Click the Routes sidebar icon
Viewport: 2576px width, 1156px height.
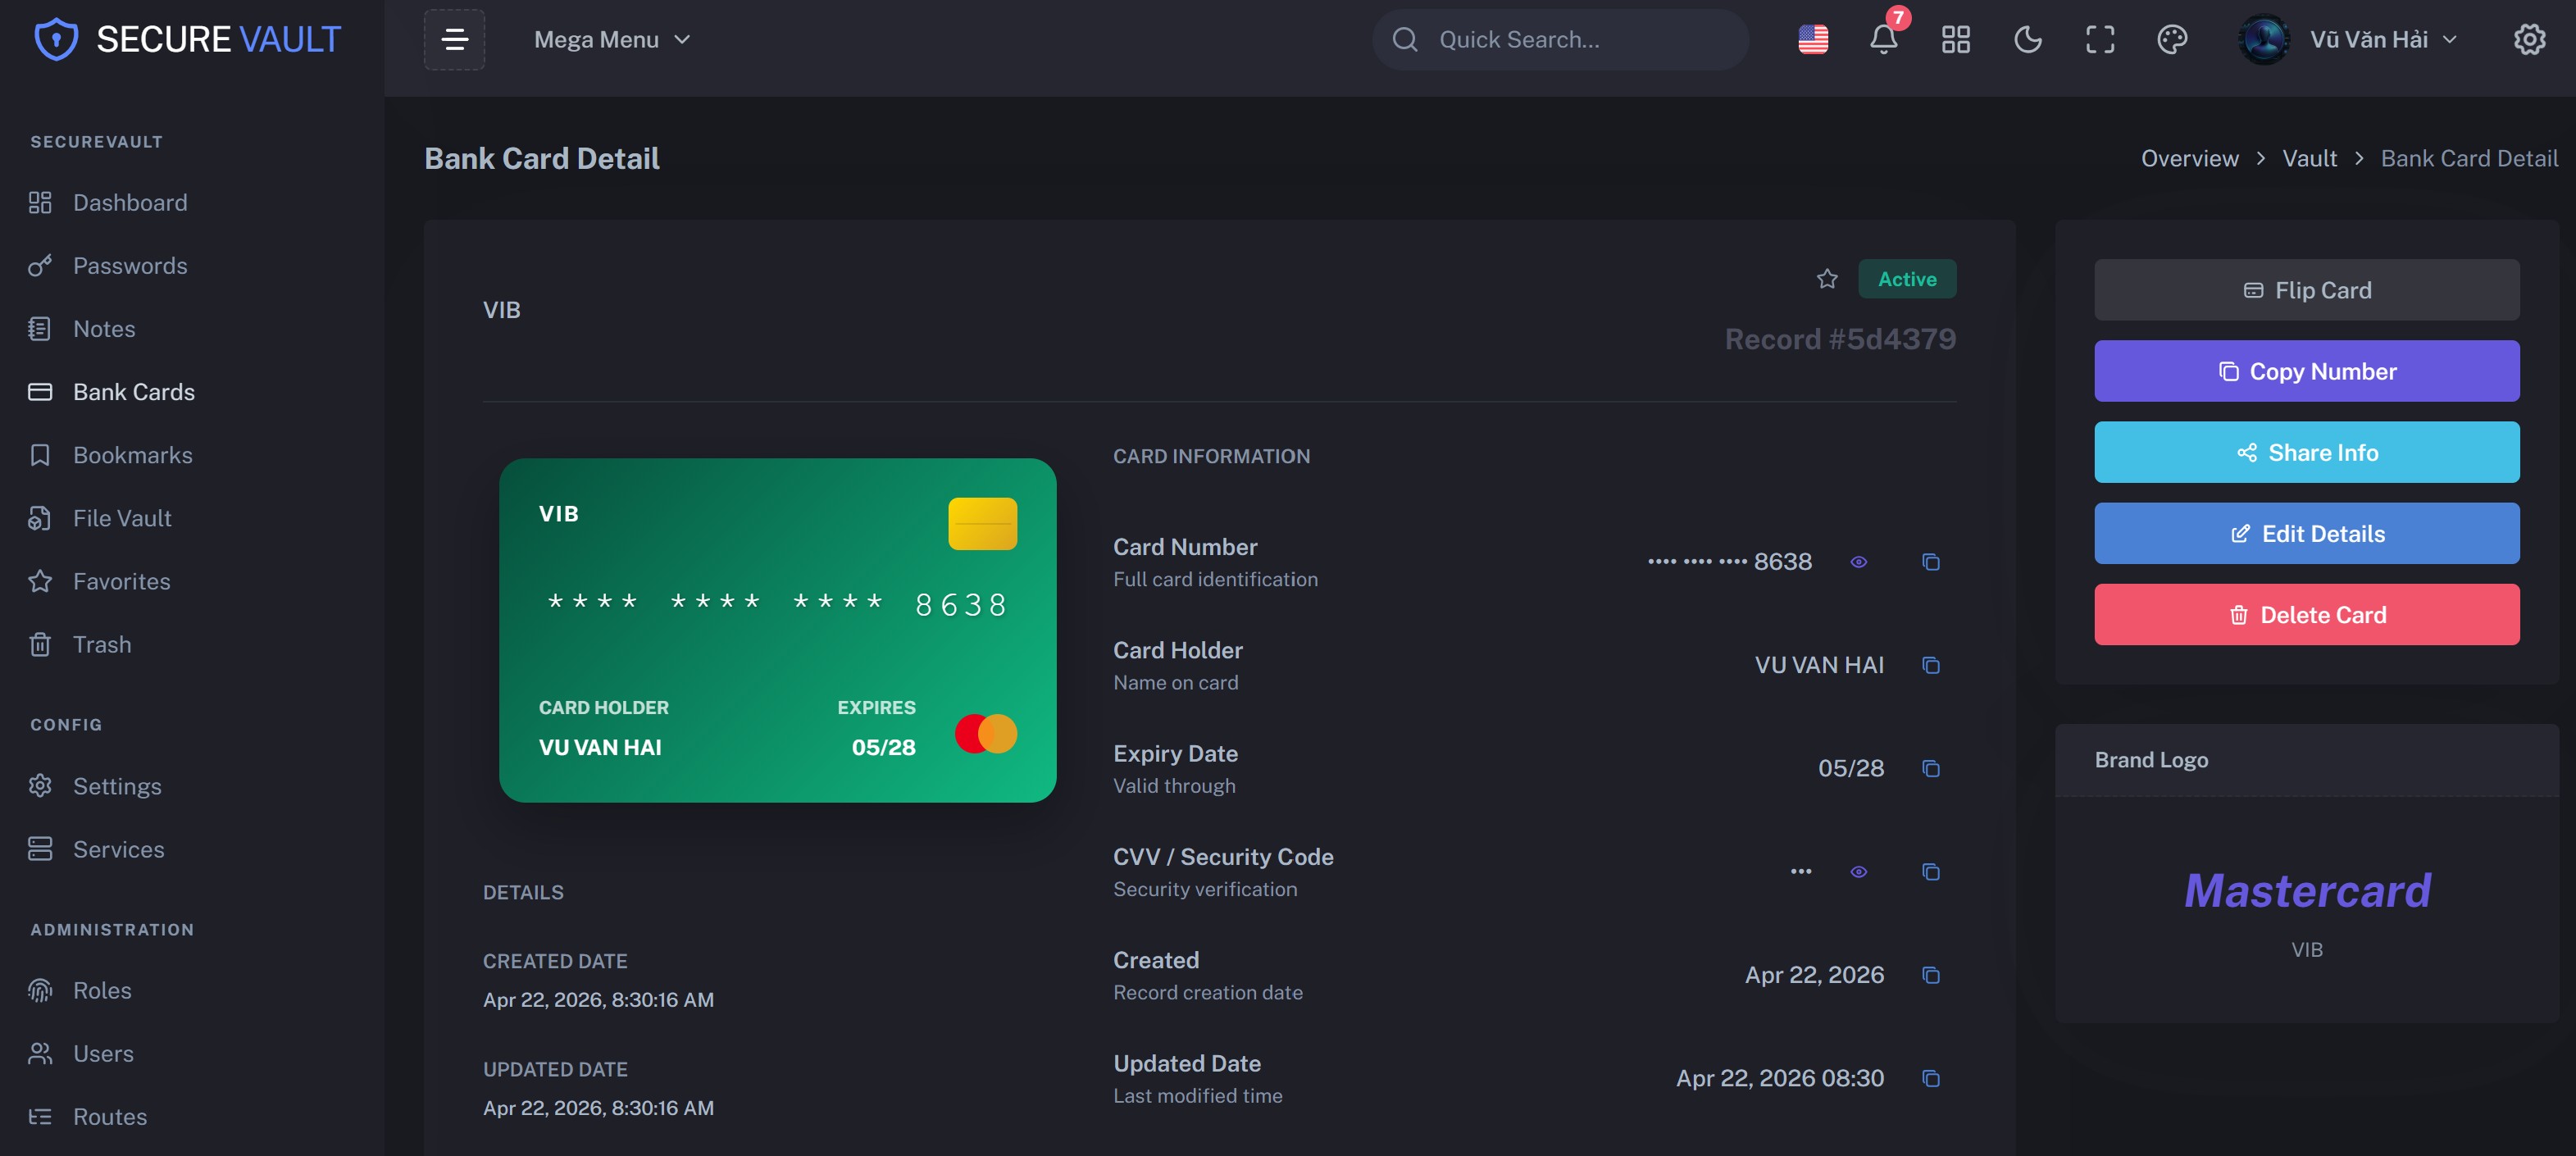tap(40, 1116)
